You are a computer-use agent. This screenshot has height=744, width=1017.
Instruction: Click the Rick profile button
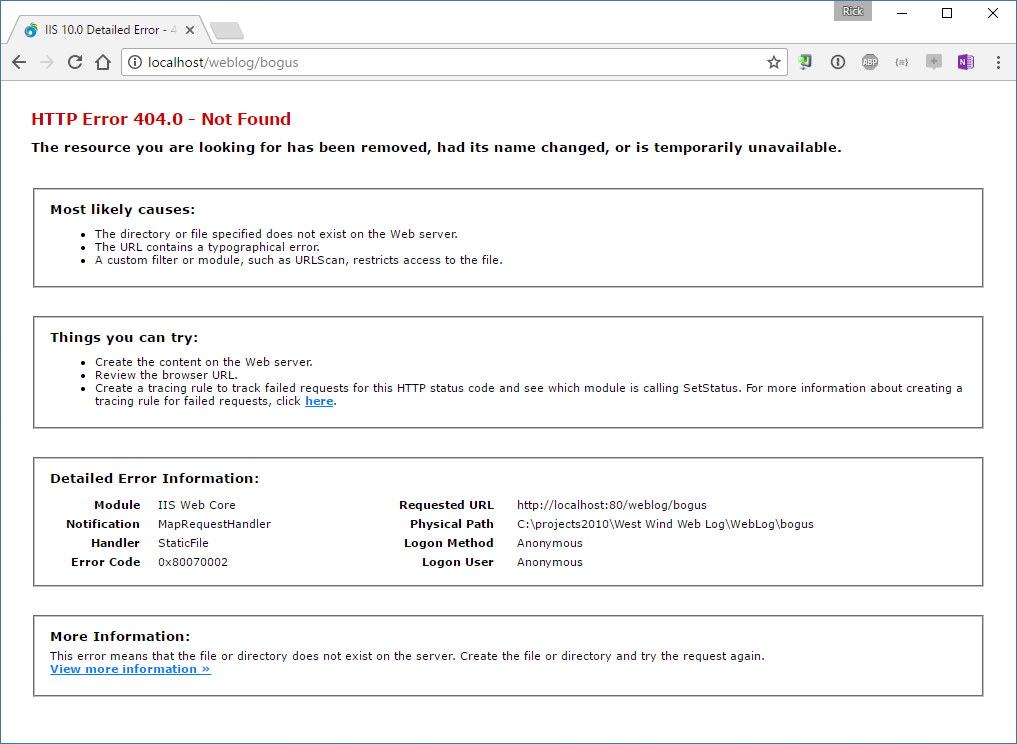tap(853, 11)
